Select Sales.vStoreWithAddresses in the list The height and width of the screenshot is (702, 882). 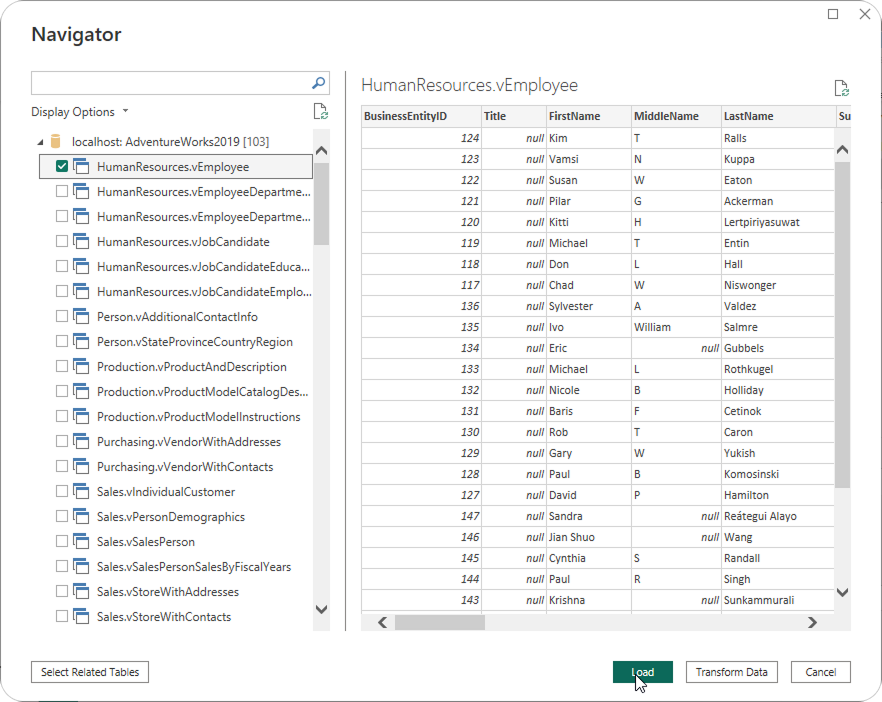pyautogui.click(x=167, y=592)
